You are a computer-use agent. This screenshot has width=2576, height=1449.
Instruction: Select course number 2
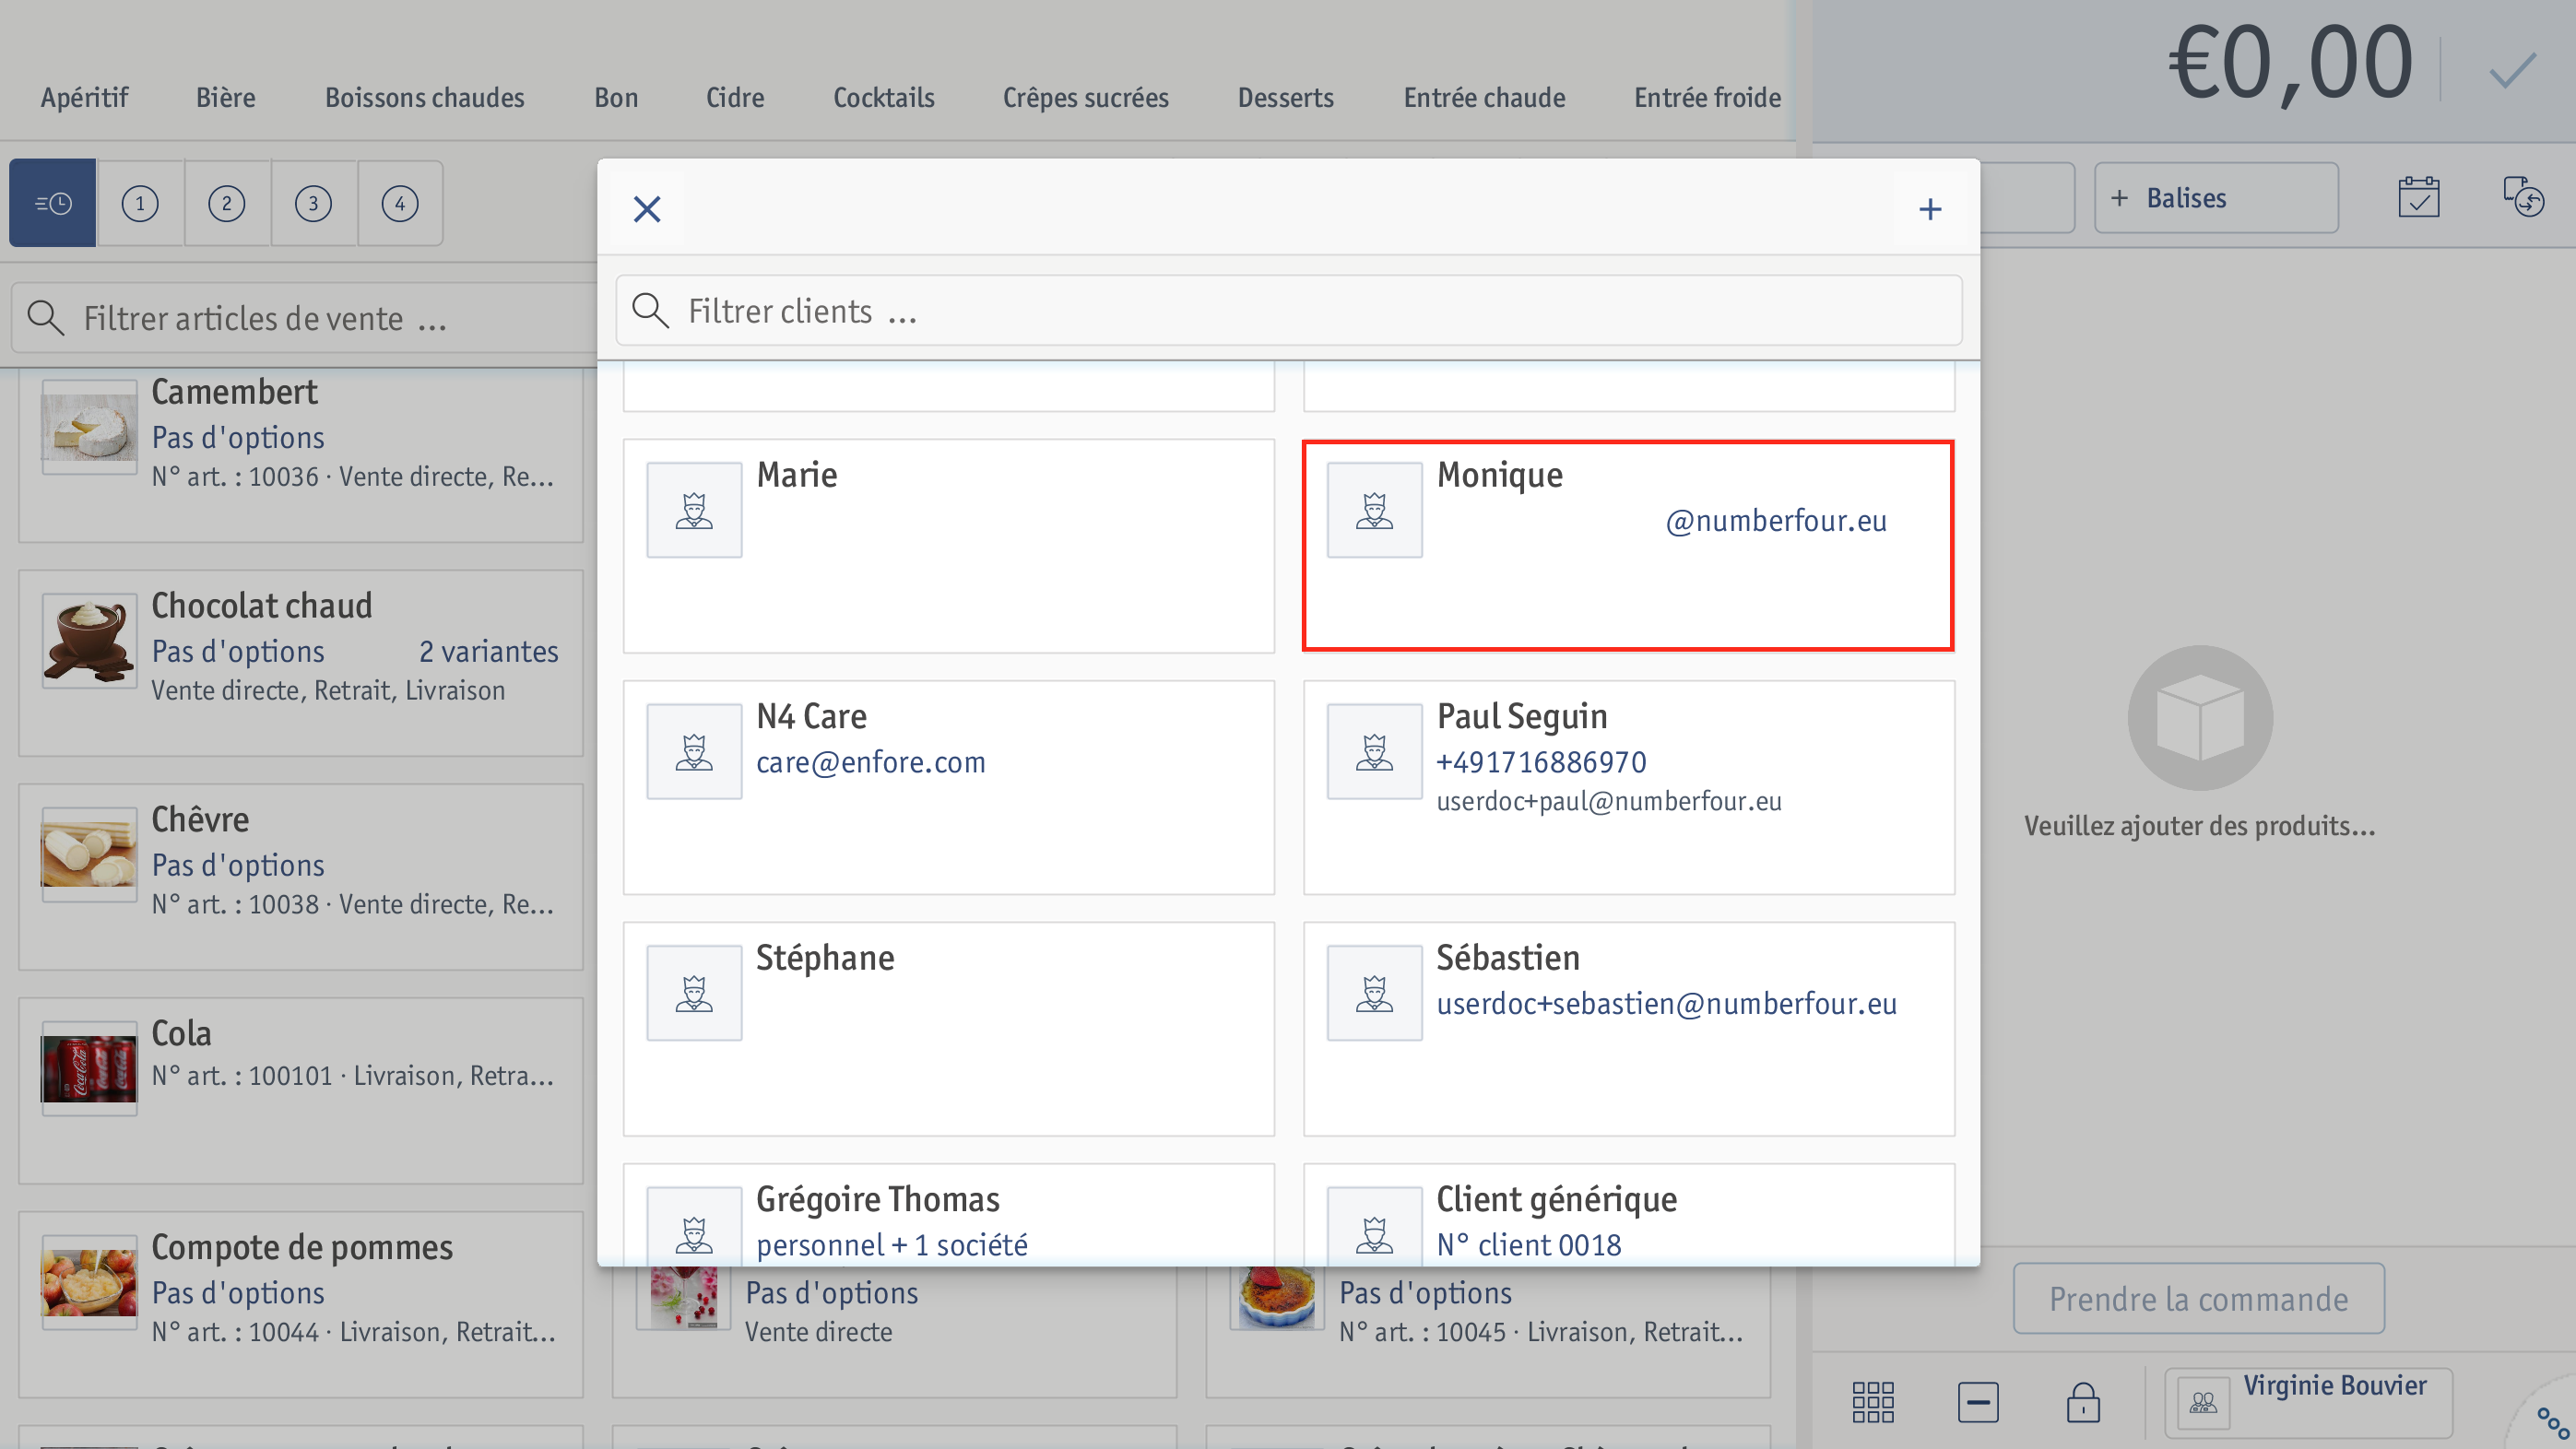point(227,203)
